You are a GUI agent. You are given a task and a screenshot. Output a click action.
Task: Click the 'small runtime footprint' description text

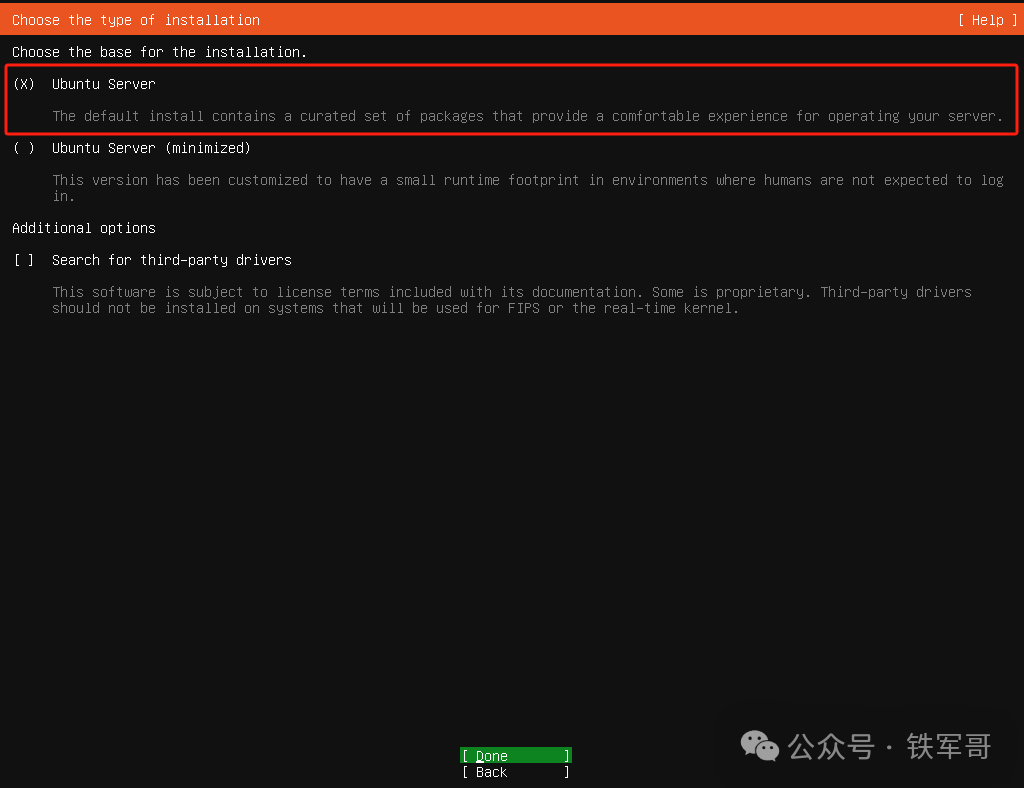coord(528,188)
